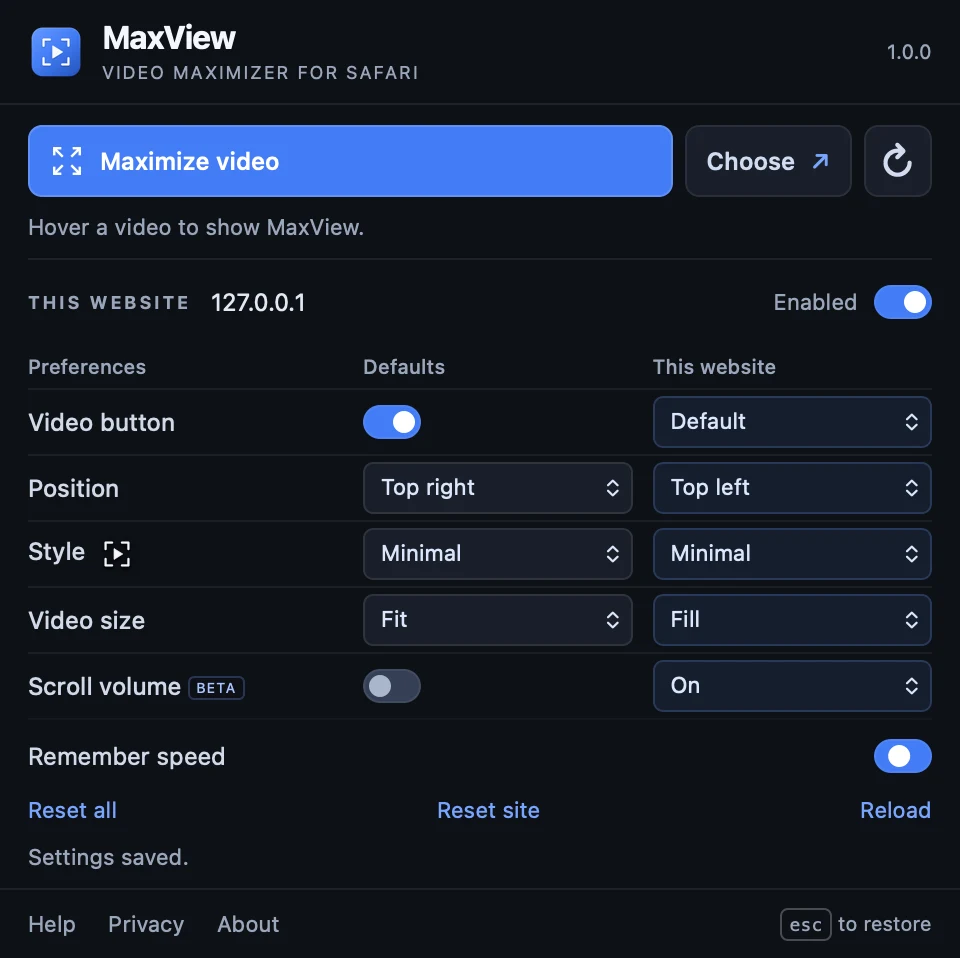The width and height of the screenshot is (960, 958).
Task: Click the THIS WEBSITE section label
Action: coord(108,302)
